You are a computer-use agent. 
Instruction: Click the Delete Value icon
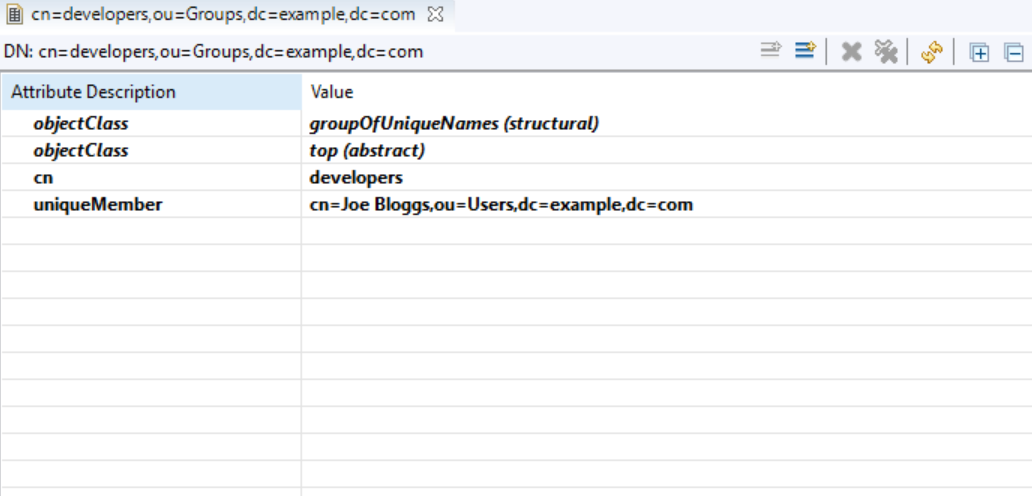(851, 52)
